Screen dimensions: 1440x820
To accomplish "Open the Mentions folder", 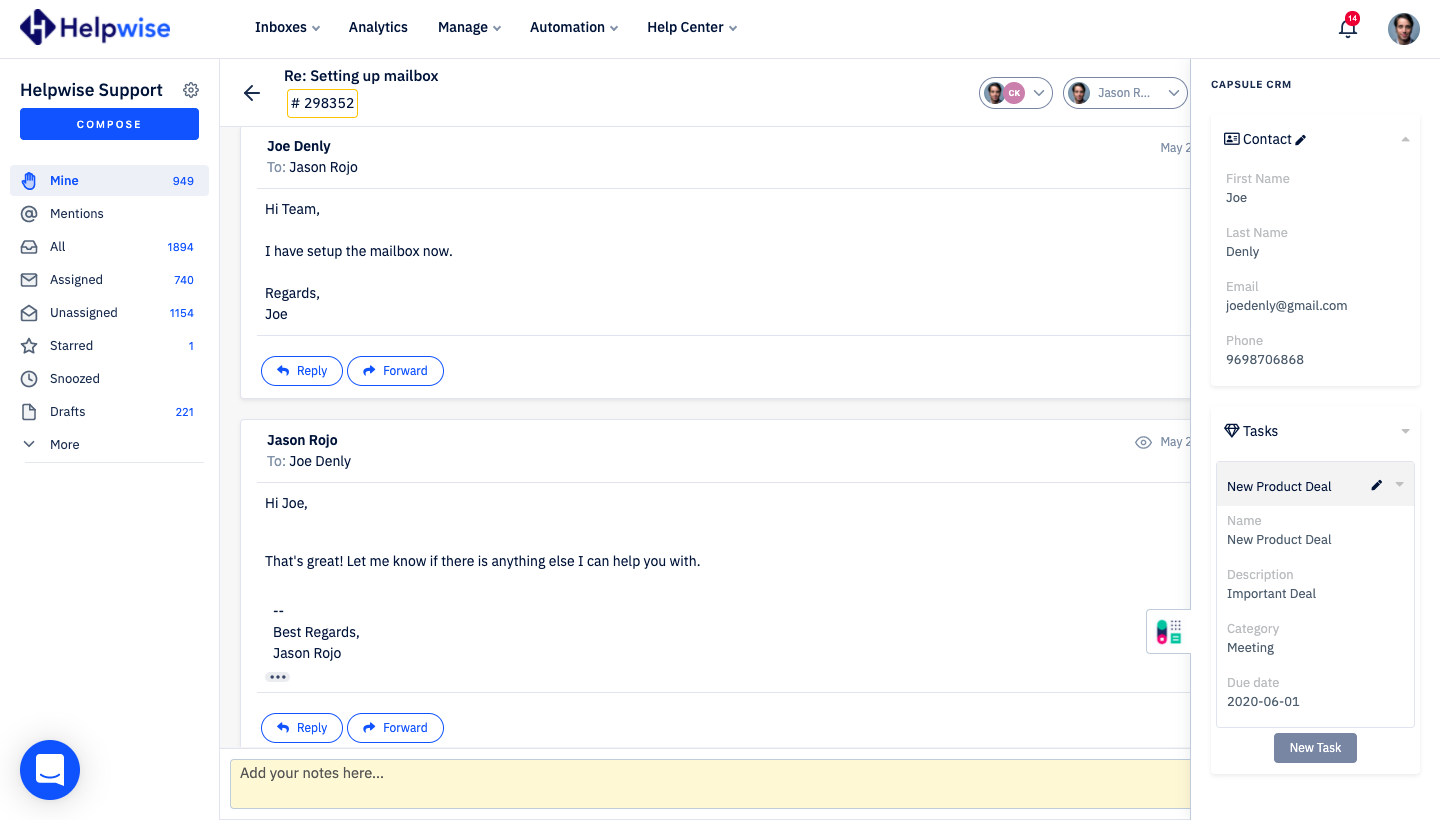I will coord(109,213).
